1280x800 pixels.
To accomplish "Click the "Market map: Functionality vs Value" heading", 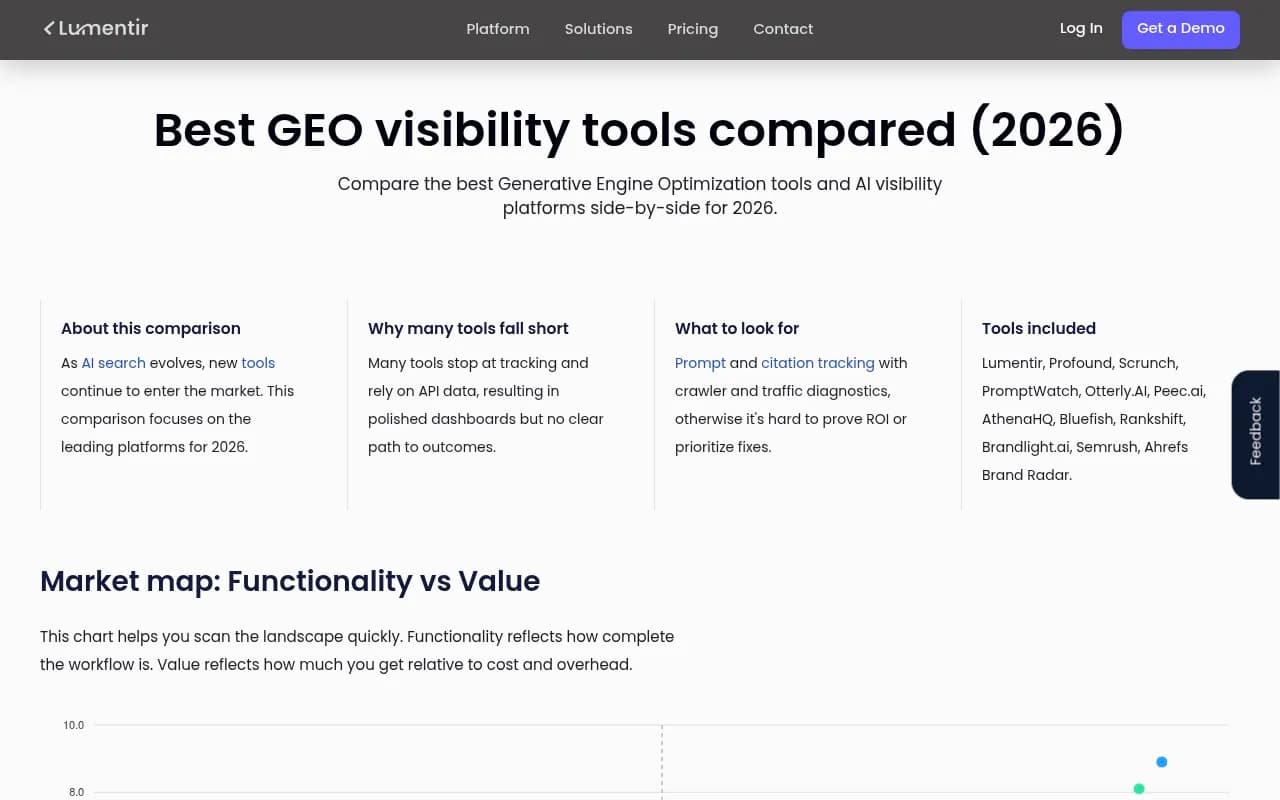I will pyautogui.click(x=290, y=581).
